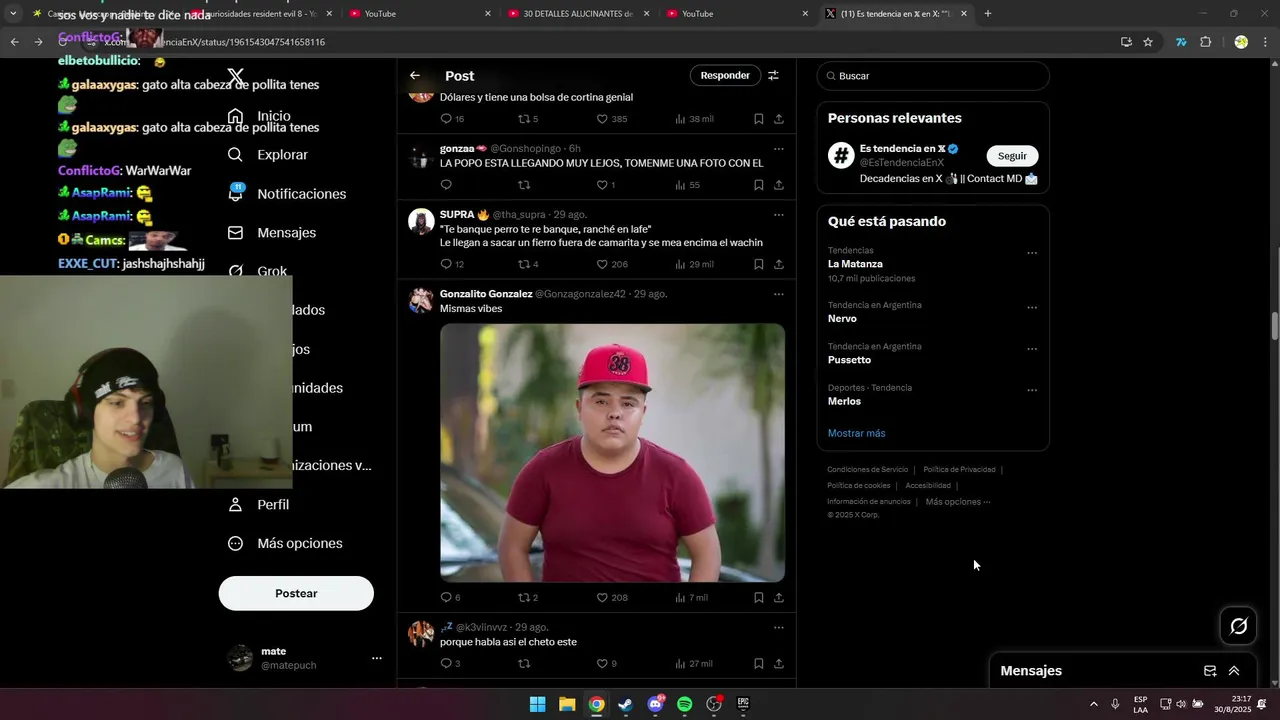The width and height of the screenshot is (1280, 720).
Task: Like SUPRA's post showing 206 likes
Action: click(x=612, y=265)
